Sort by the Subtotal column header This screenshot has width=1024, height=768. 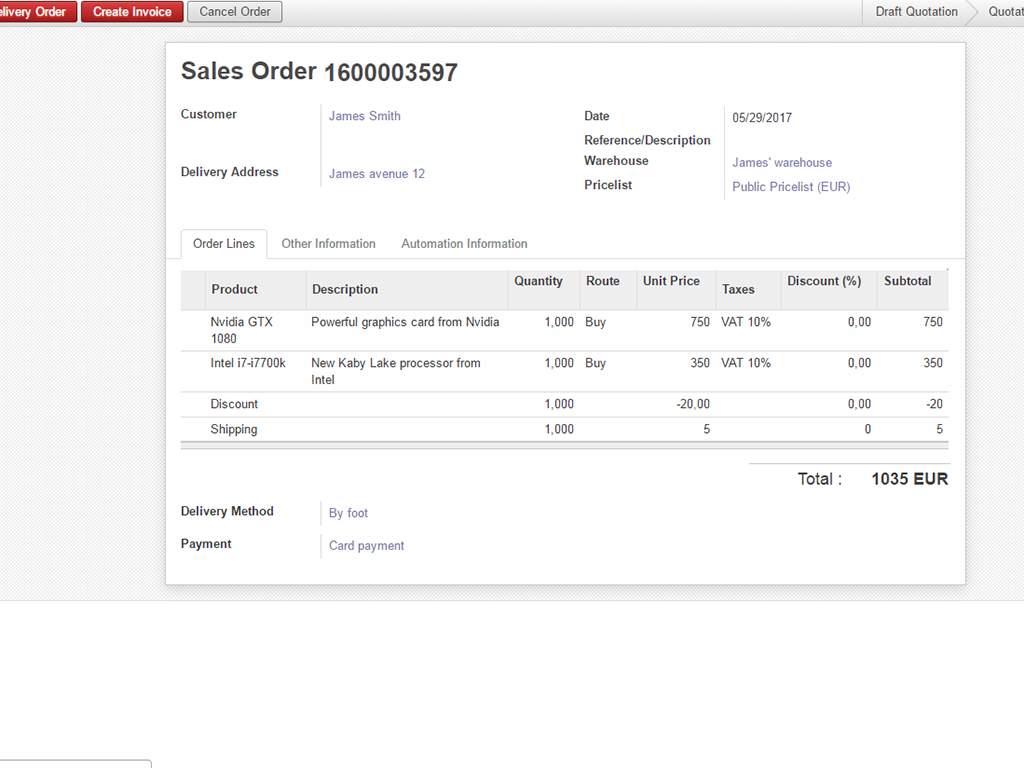(907, 281)
